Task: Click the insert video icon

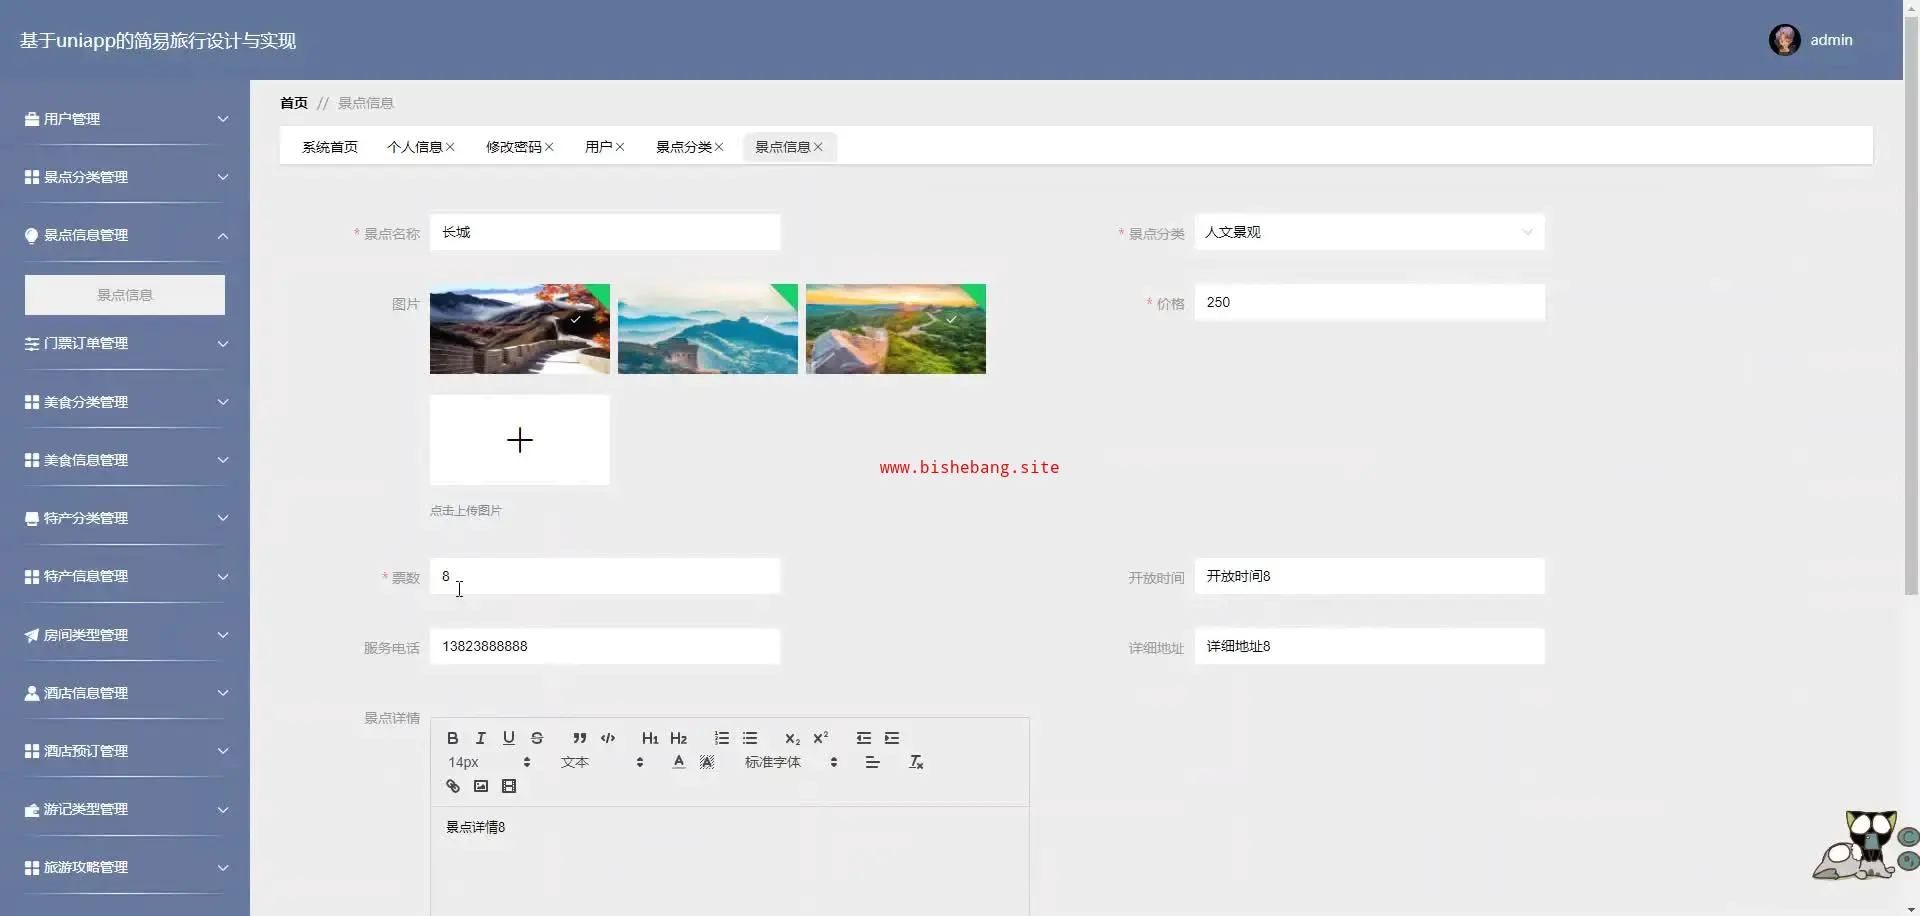Action: pos(508,786)
